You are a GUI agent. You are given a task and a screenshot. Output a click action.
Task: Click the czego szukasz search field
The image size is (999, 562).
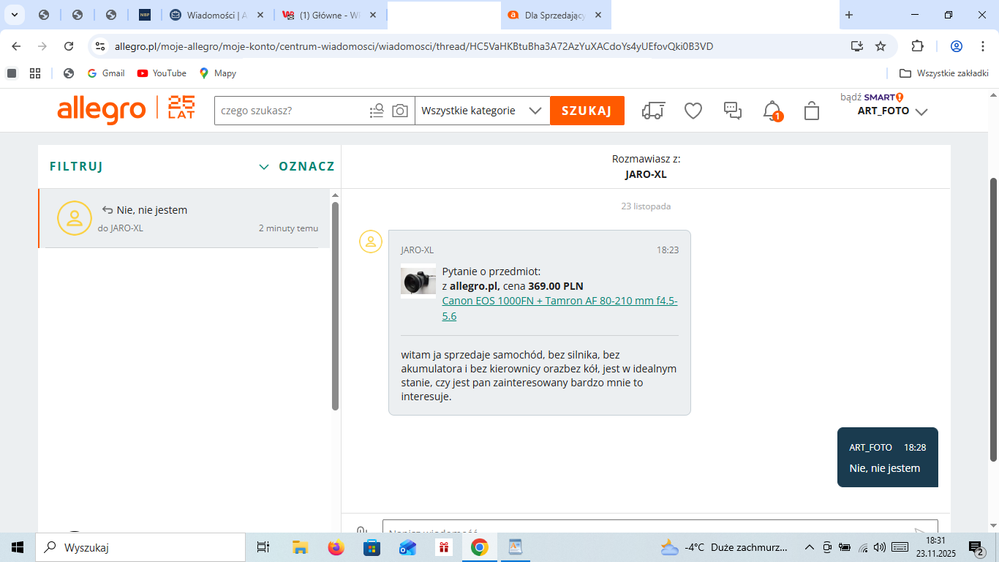tap(290, 111)
